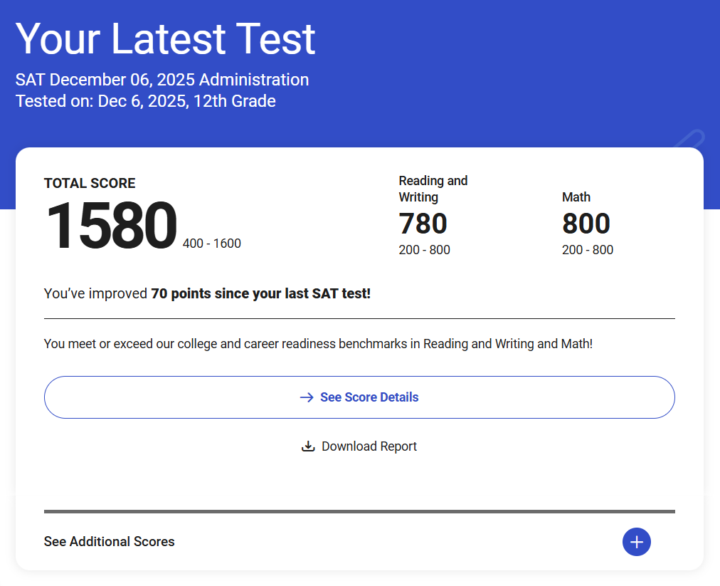Click the Tested on Dec 6, 2025 line
Image resolution: width=720 pixels, height=586 pixels.
145,101
